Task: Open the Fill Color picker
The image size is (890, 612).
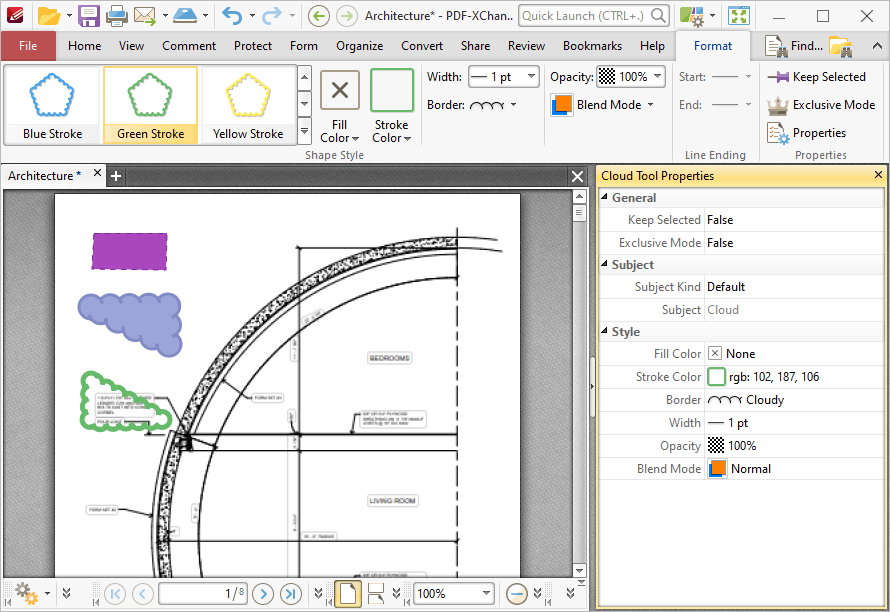Action: [339, 107]
